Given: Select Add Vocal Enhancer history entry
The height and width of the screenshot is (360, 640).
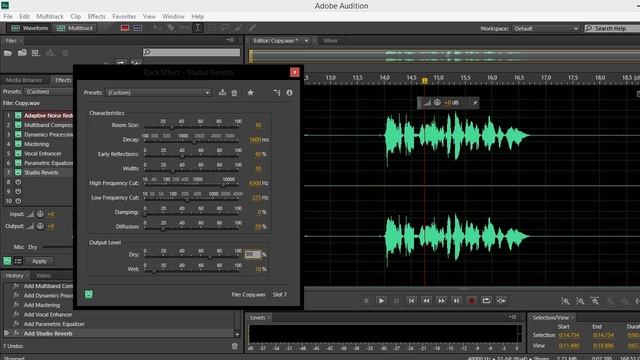Looking at the screenshot, I should point(48,314).
